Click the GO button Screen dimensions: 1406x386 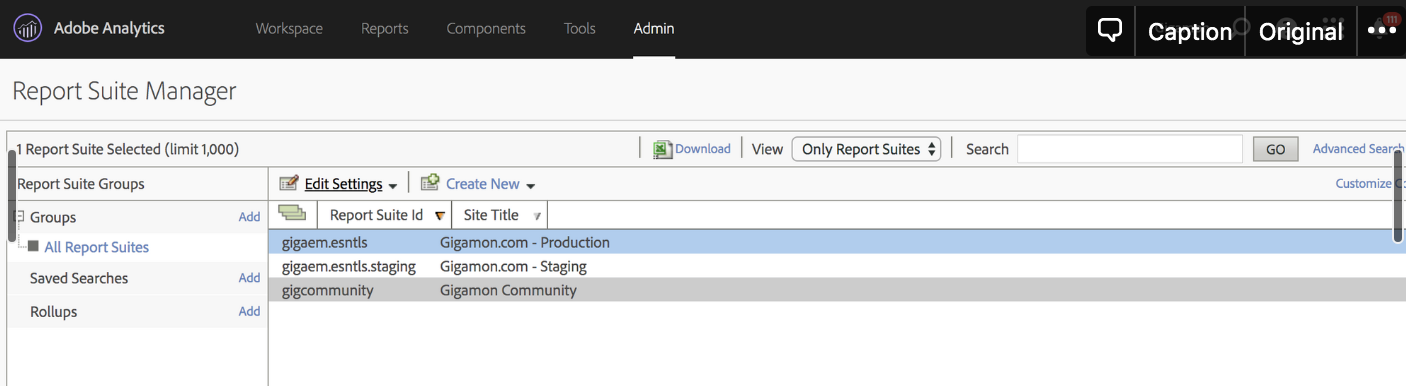tap(1276, 149)
